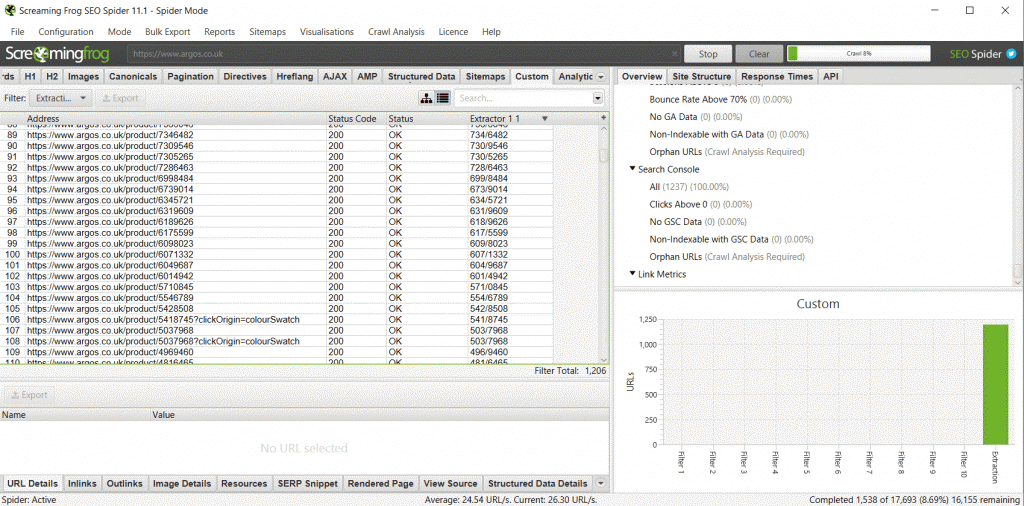Open the Rendered Page tab
The width and height of the screenshot is (1024, 506).
381,484
